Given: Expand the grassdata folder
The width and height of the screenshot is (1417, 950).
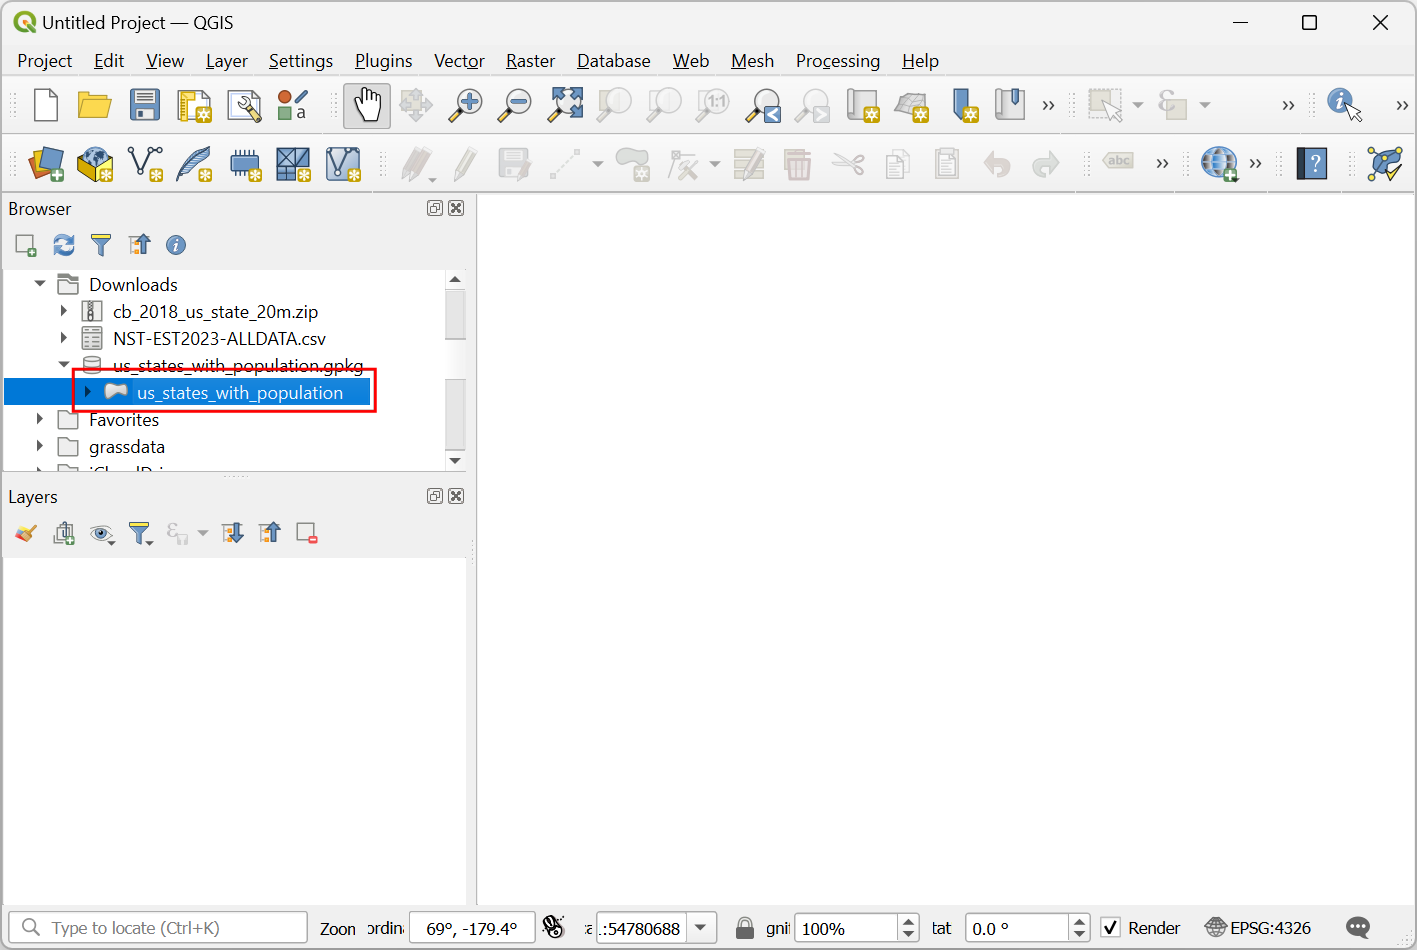Looking at the screenshot, I should pos(40,446).
